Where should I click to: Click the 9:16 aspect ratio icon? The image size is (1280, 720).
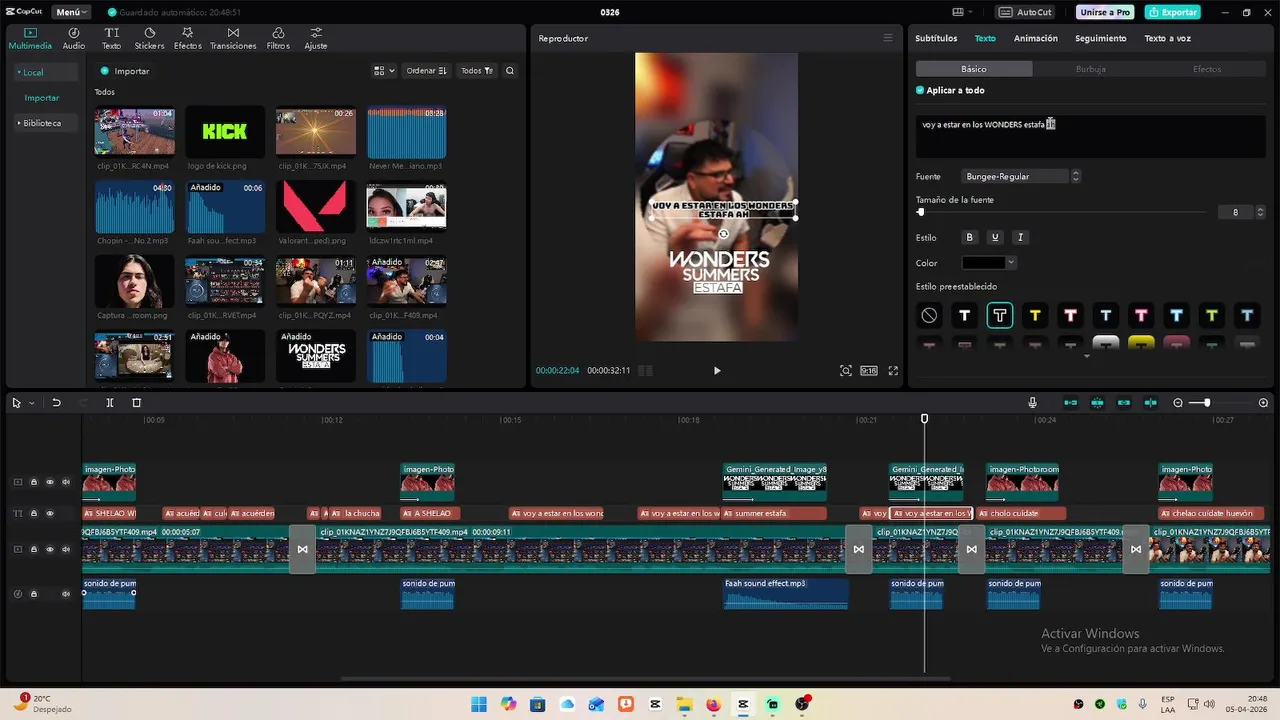click(869, 370)
